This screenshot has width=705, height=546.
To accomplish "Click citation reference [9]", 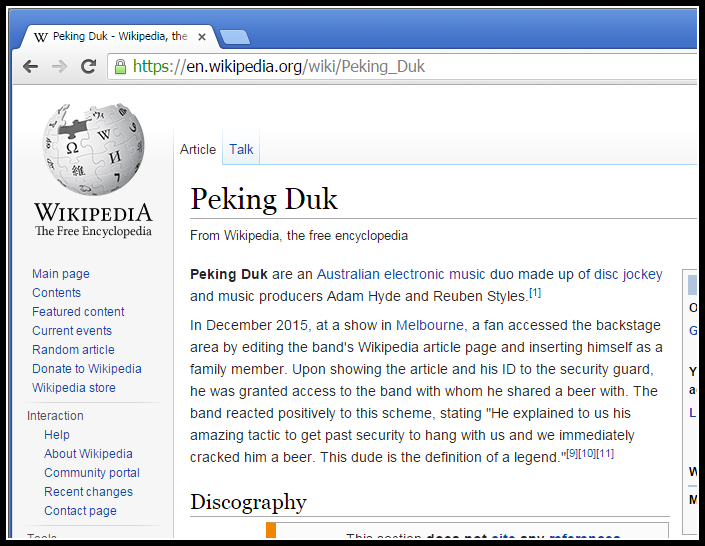I will 571,453.
